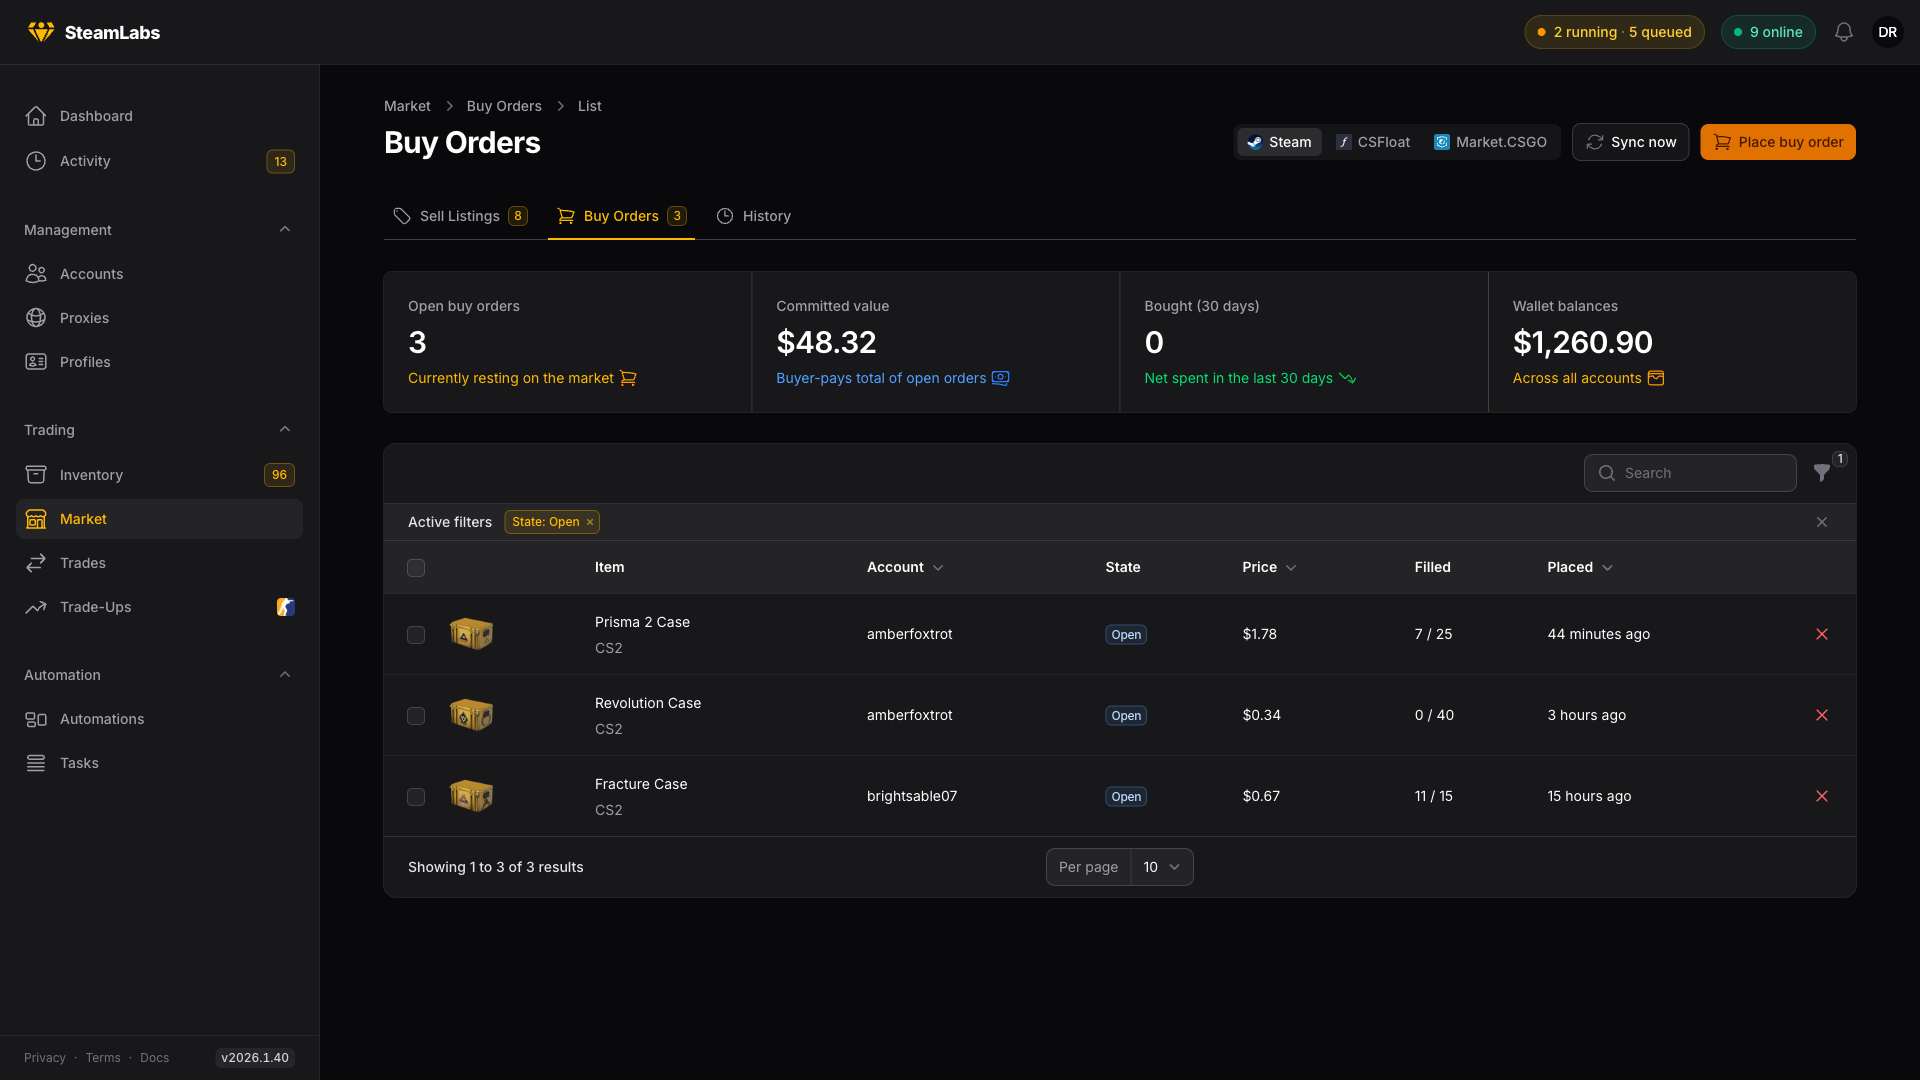1920x1080 pixels.
Task: Click the cart icon beside Currently resting
Action: point(628,378)
